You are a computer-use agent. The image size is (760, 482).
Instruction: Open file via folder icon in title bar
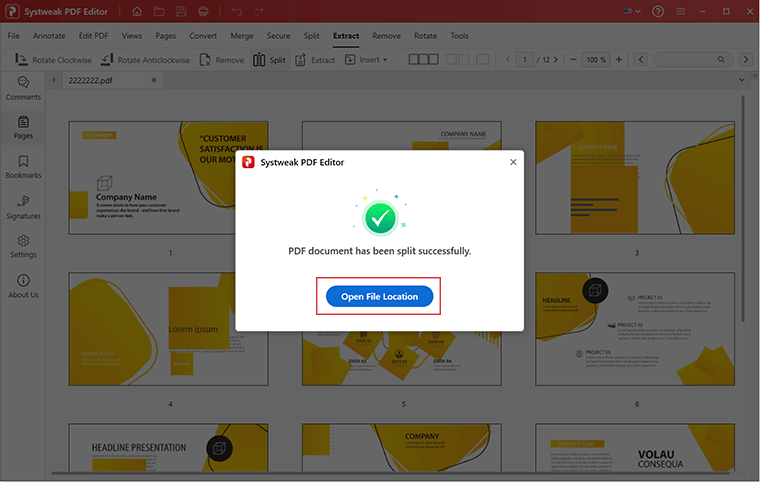point(159,11)
